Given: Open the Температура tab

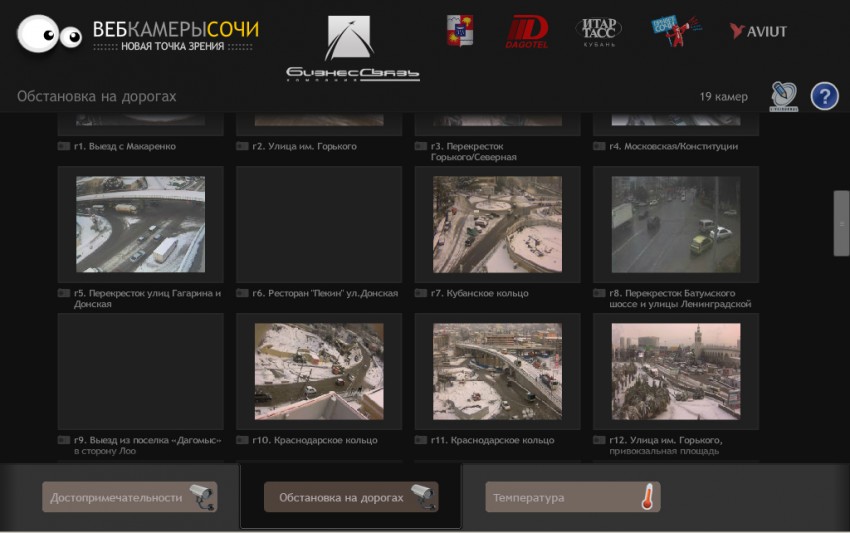Looking at the screenshot, I should point(573,497).
